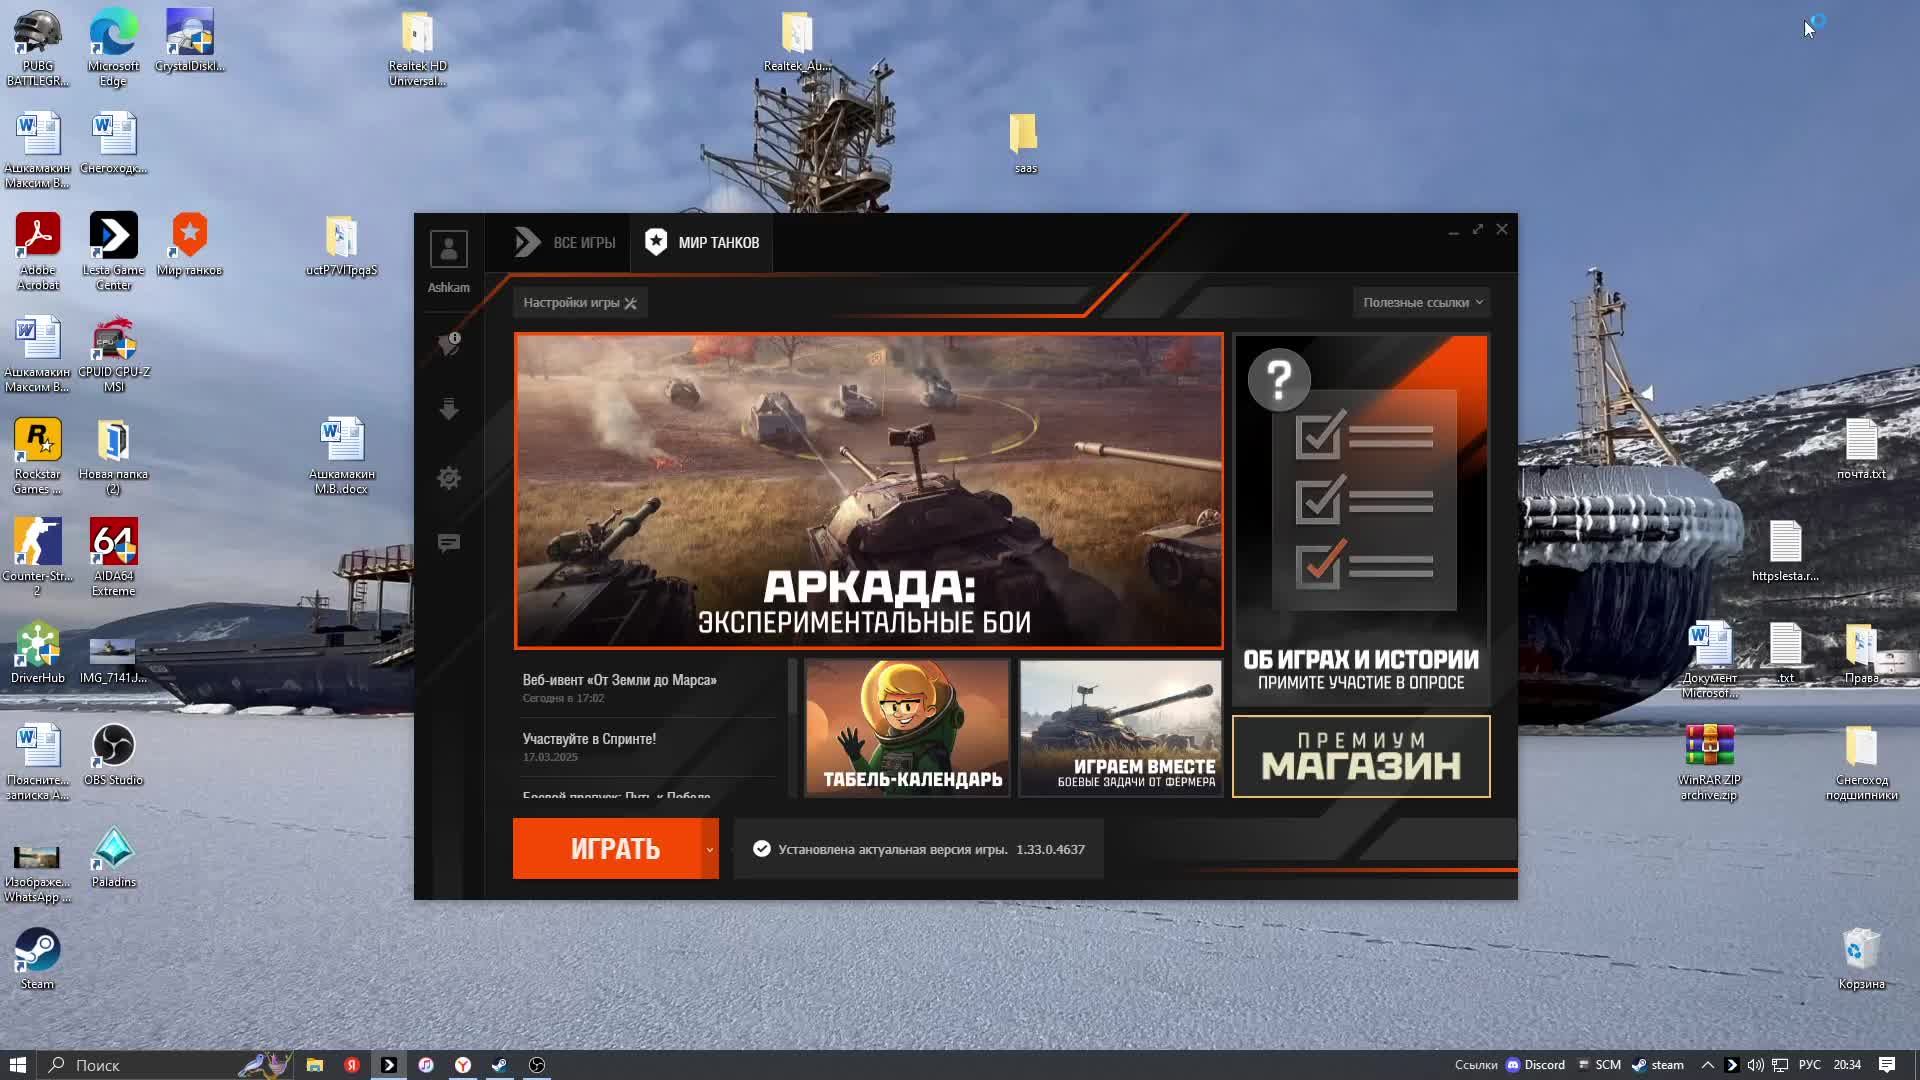
Task: Click the Steam icon in the taskbar
Action: (x=500, y=1065)
